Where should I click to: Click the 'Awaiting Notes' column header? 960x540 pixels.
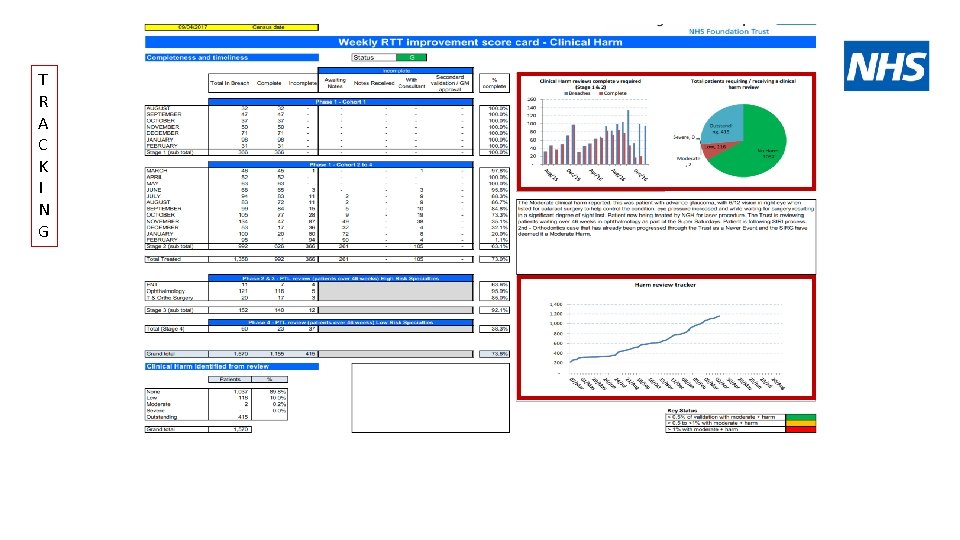[x=335, y=83]
